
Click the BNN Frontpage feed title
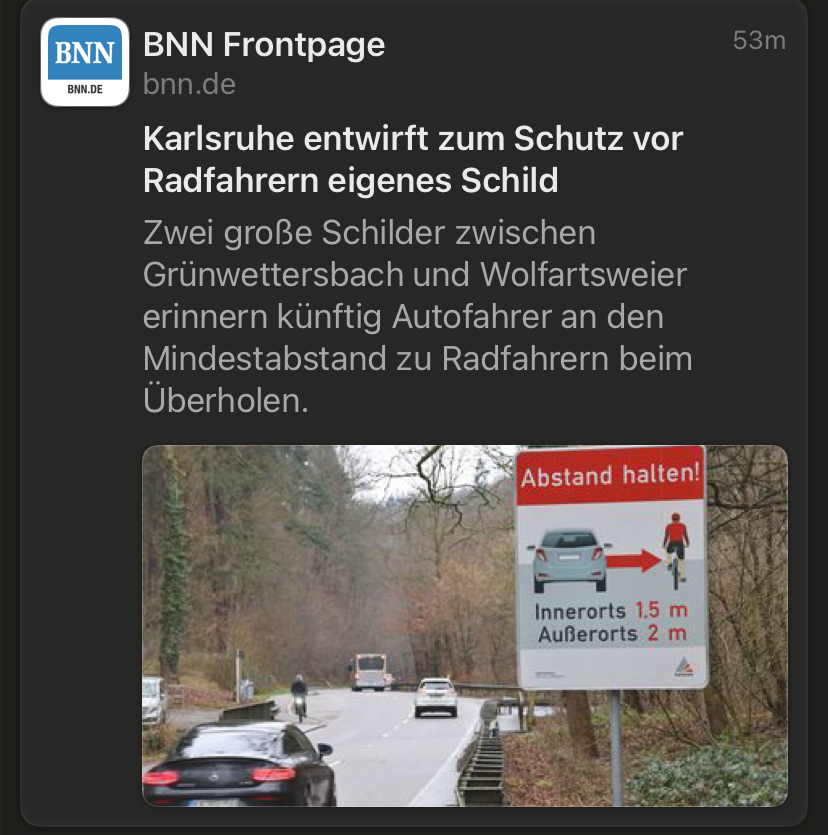264,44
